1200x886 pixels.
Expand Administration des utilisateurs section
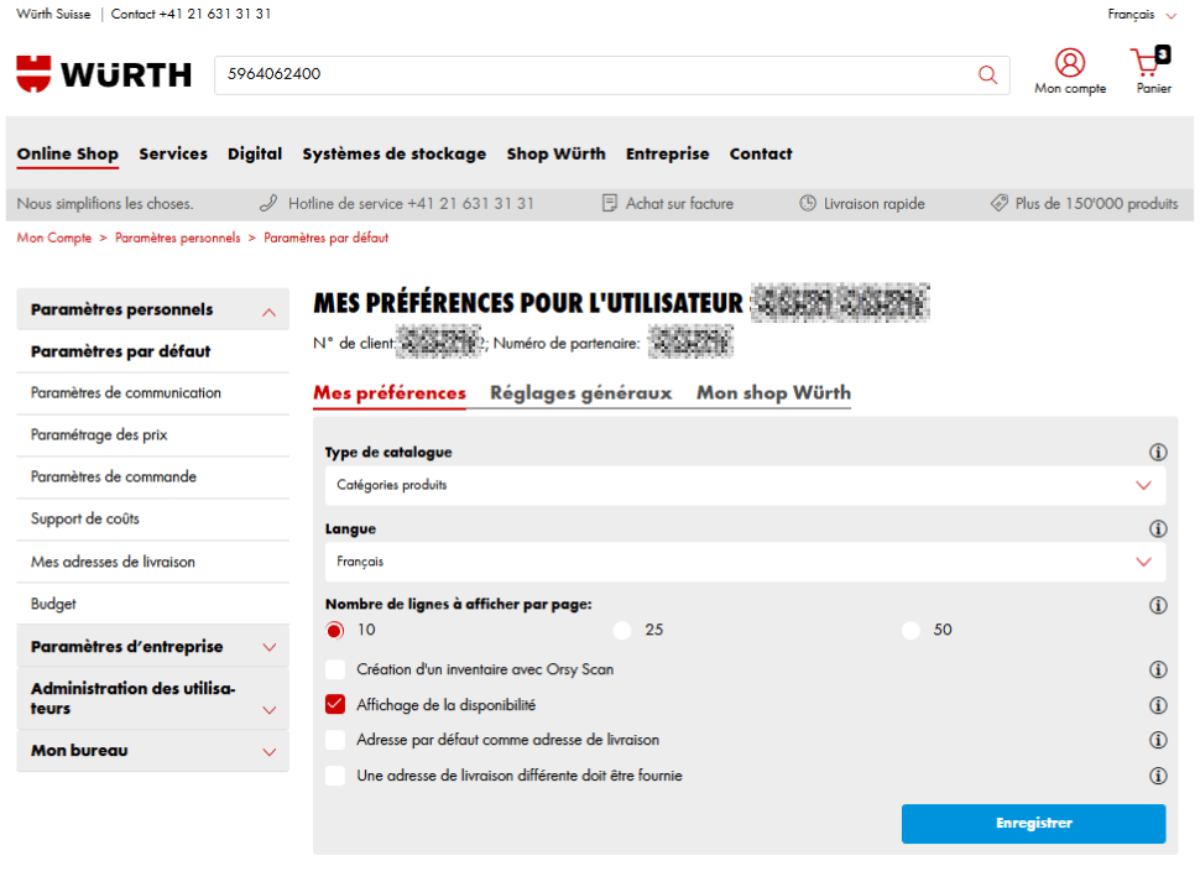[x=153, y=698]
